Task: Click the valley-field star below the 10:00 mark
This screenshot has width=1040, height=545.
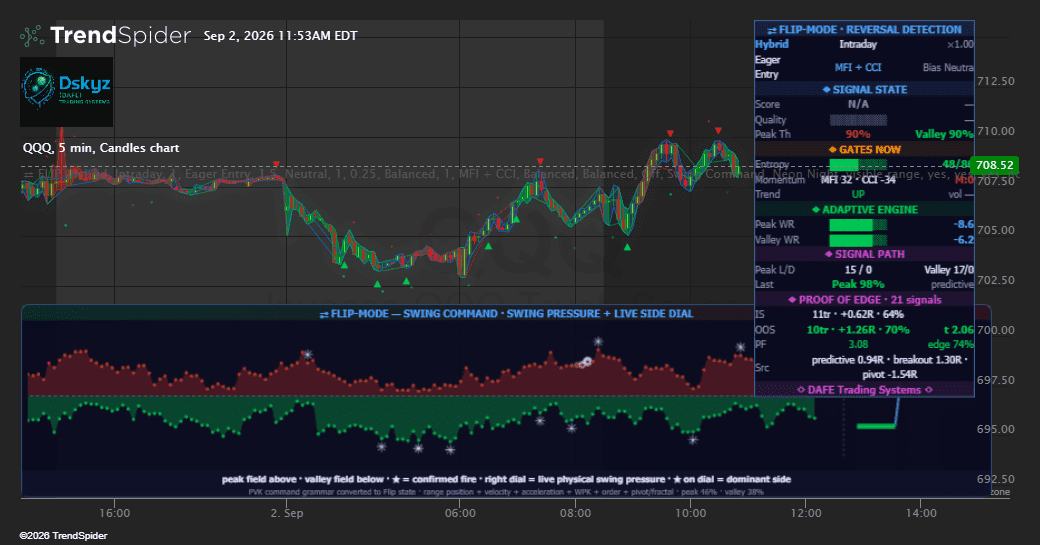Action: coord(693,440)
